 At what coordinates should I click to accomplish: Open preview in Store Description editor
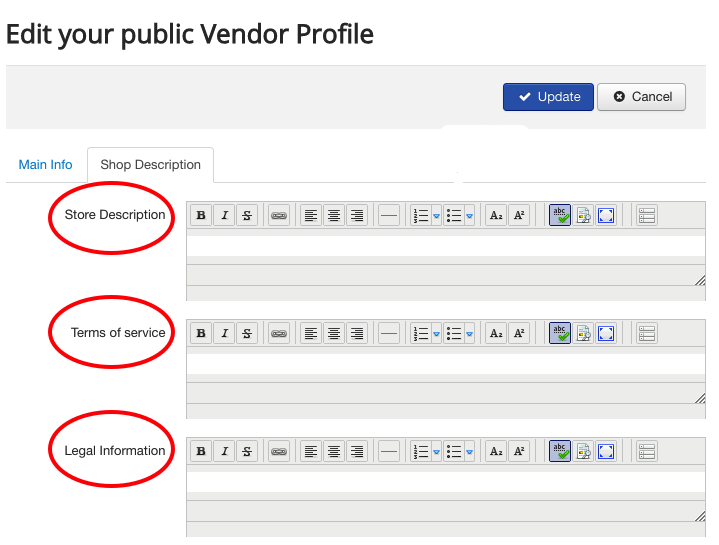[583, 215]
